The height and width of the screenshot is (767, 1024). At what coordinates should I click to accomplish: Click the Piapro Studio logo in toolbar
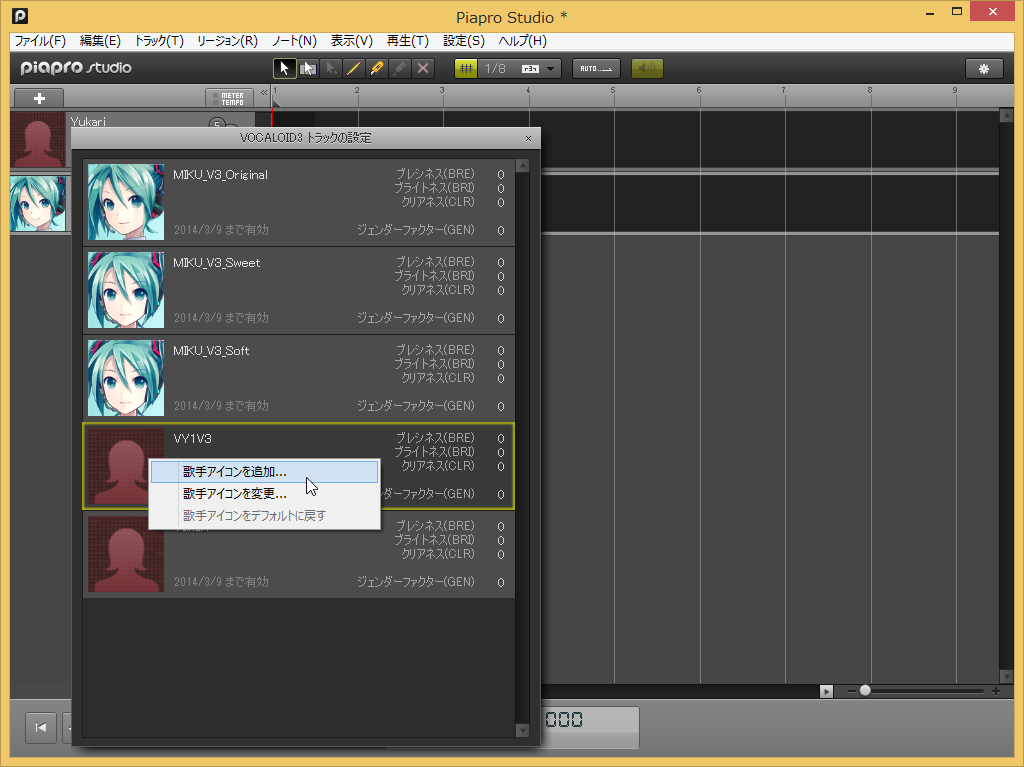tap(76, 68)
